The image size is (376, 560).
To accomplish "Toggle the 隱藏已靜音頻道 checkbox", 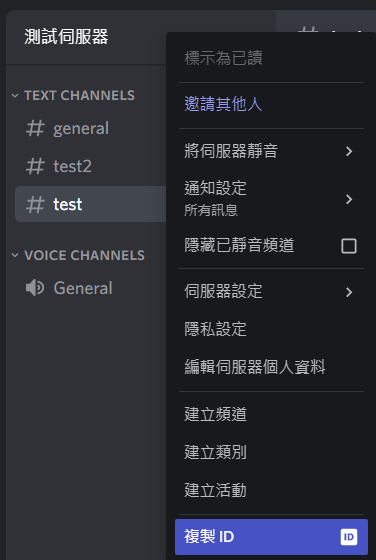I will coord(349,246).
